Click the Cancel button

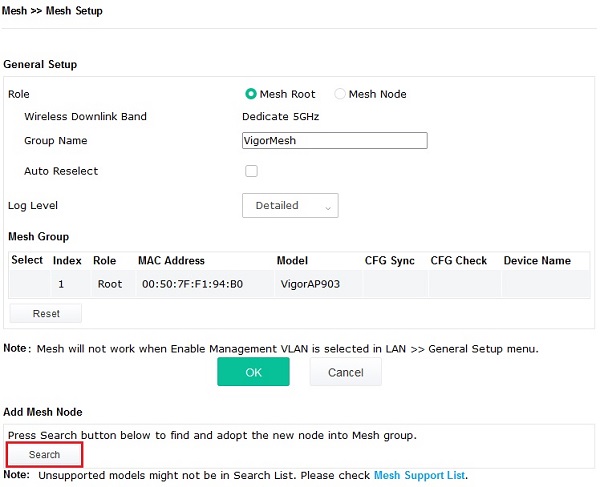click(346, 372)
